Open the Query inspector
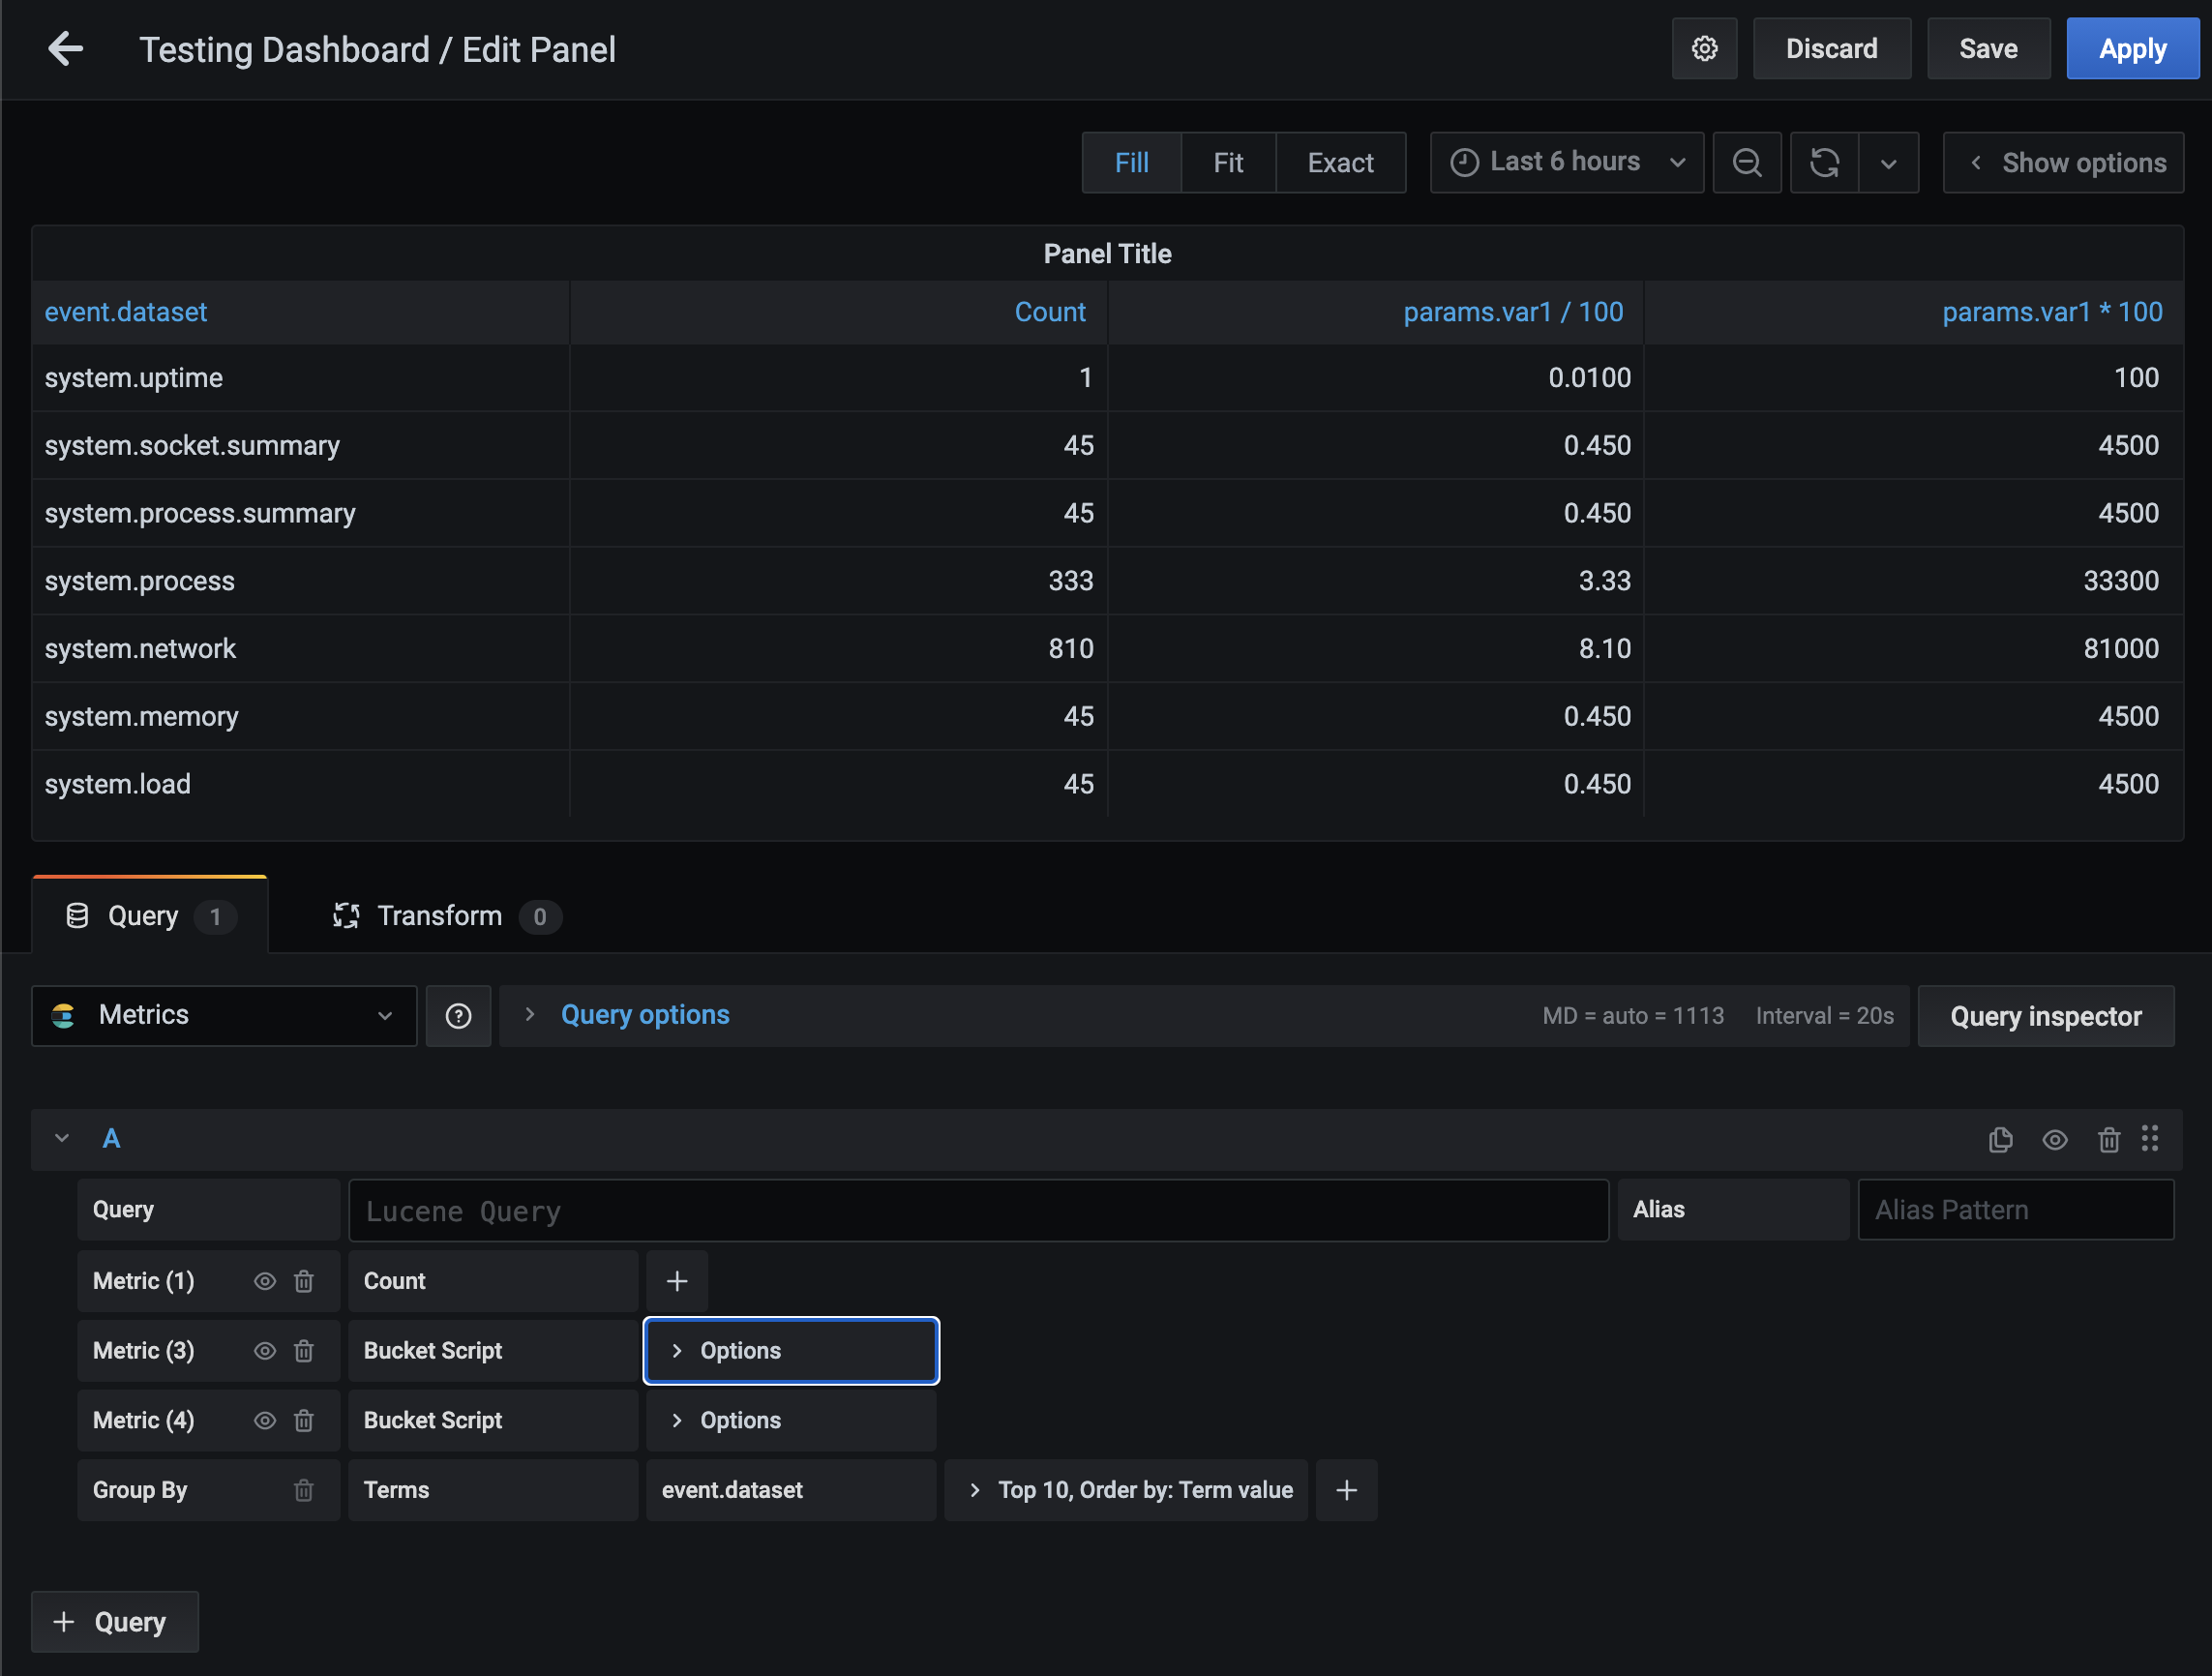Screen dimensions: 2212x1676 pyautogui.click(x=2045, y=1016)
